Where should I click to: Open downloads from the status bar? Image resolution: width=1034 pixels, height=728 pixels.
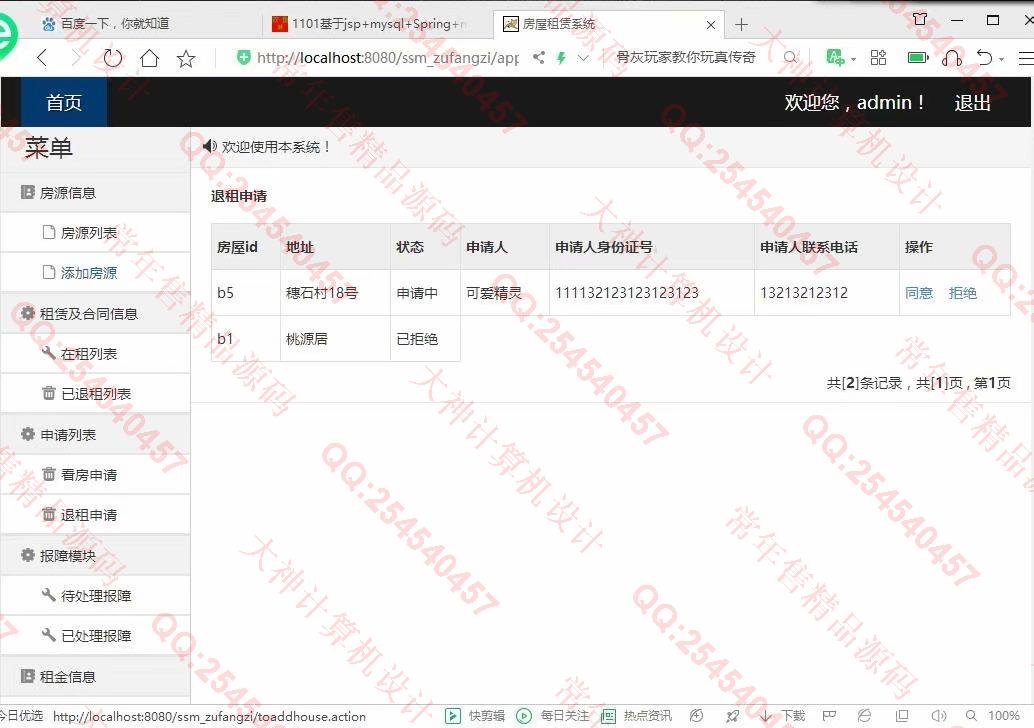click(x=783, y=716)
